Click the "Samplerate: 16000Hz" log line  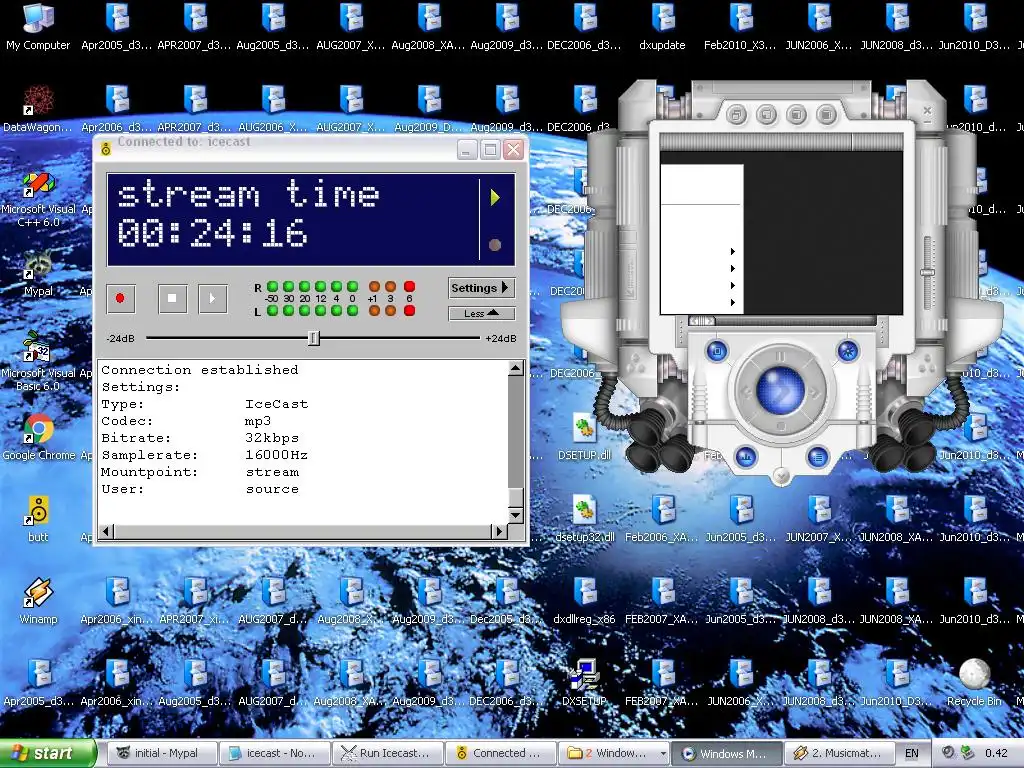pyautogui.click(x=204, y=455)
